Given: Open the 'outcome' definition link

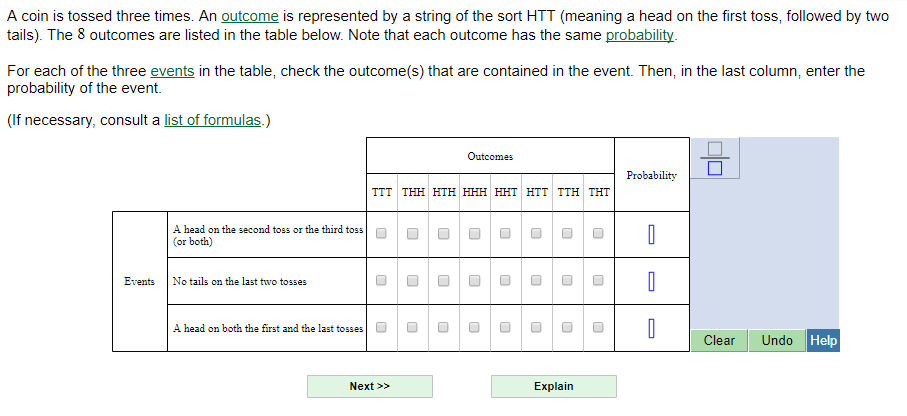Looking at the screenshot, I should pyautogui.click(x=249, y=17).
